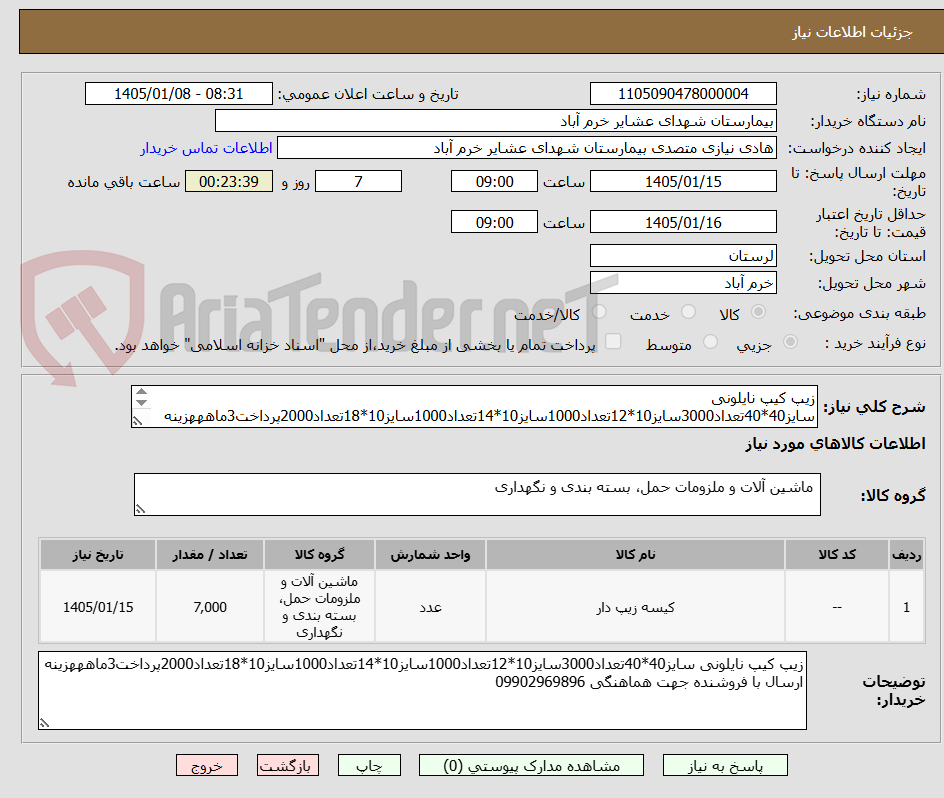The height and width of the screenshot is (798, 944).
Task: Click the quantity cell 7,000
Action: [210, 607]
